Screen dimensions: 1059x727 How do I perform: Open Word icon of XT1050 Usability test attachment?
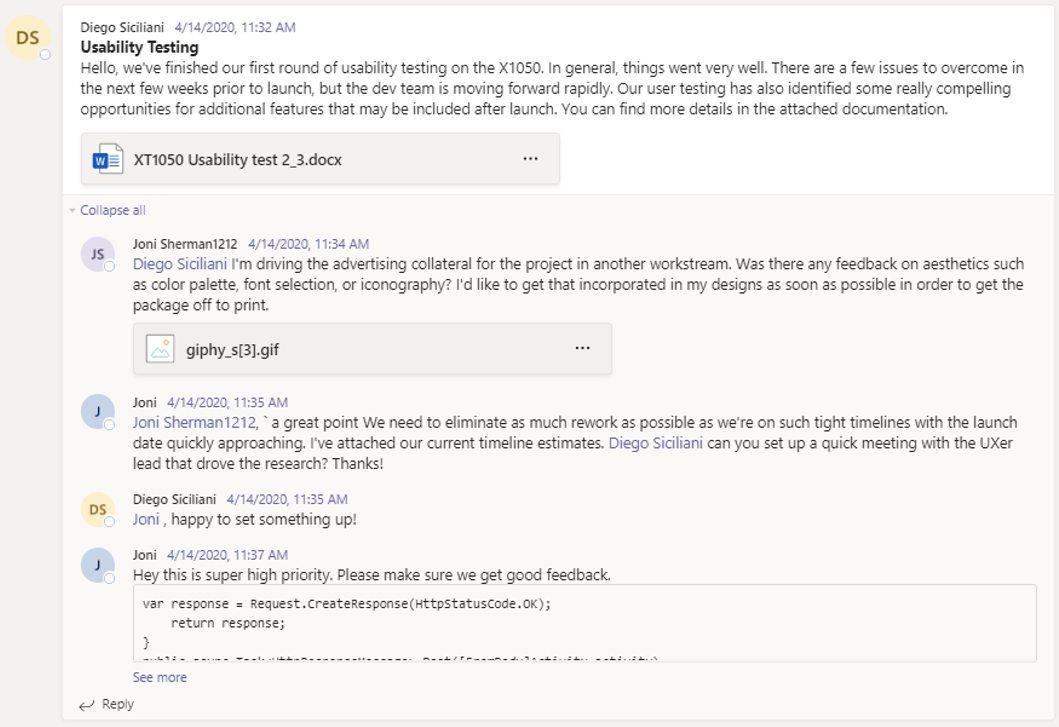tap(107, 159)
